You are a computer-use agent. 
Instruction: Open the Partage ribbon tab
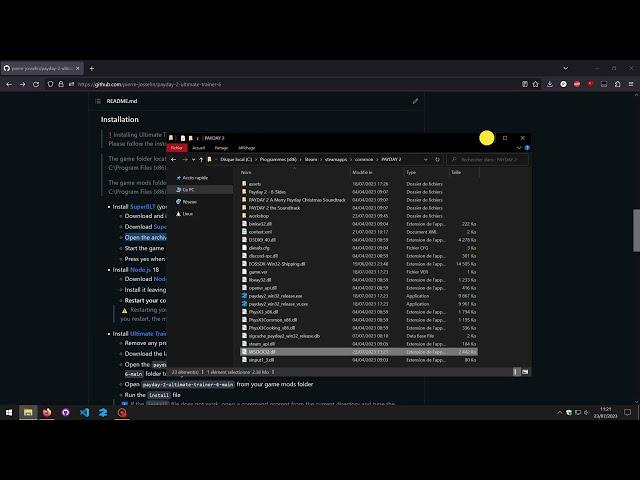[221, 148]
